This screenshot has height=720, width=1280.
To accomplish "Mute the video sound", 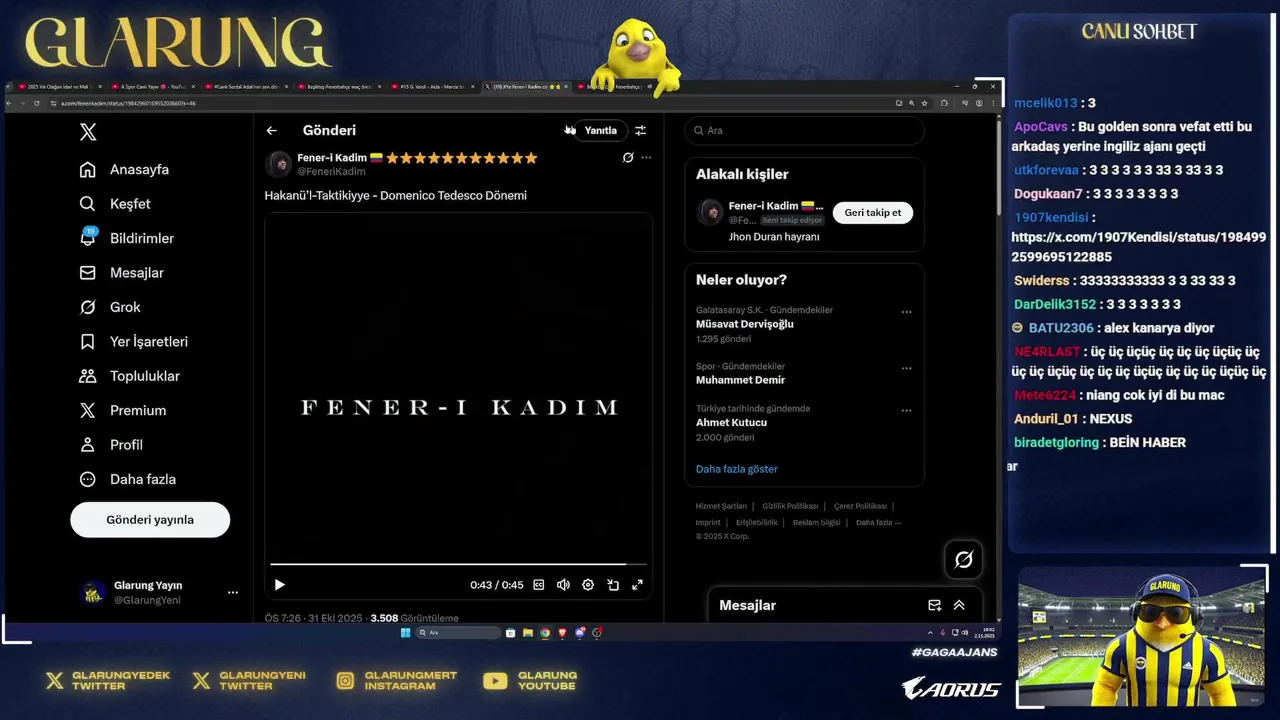I will pyautogui.click(x=563, y=585).
